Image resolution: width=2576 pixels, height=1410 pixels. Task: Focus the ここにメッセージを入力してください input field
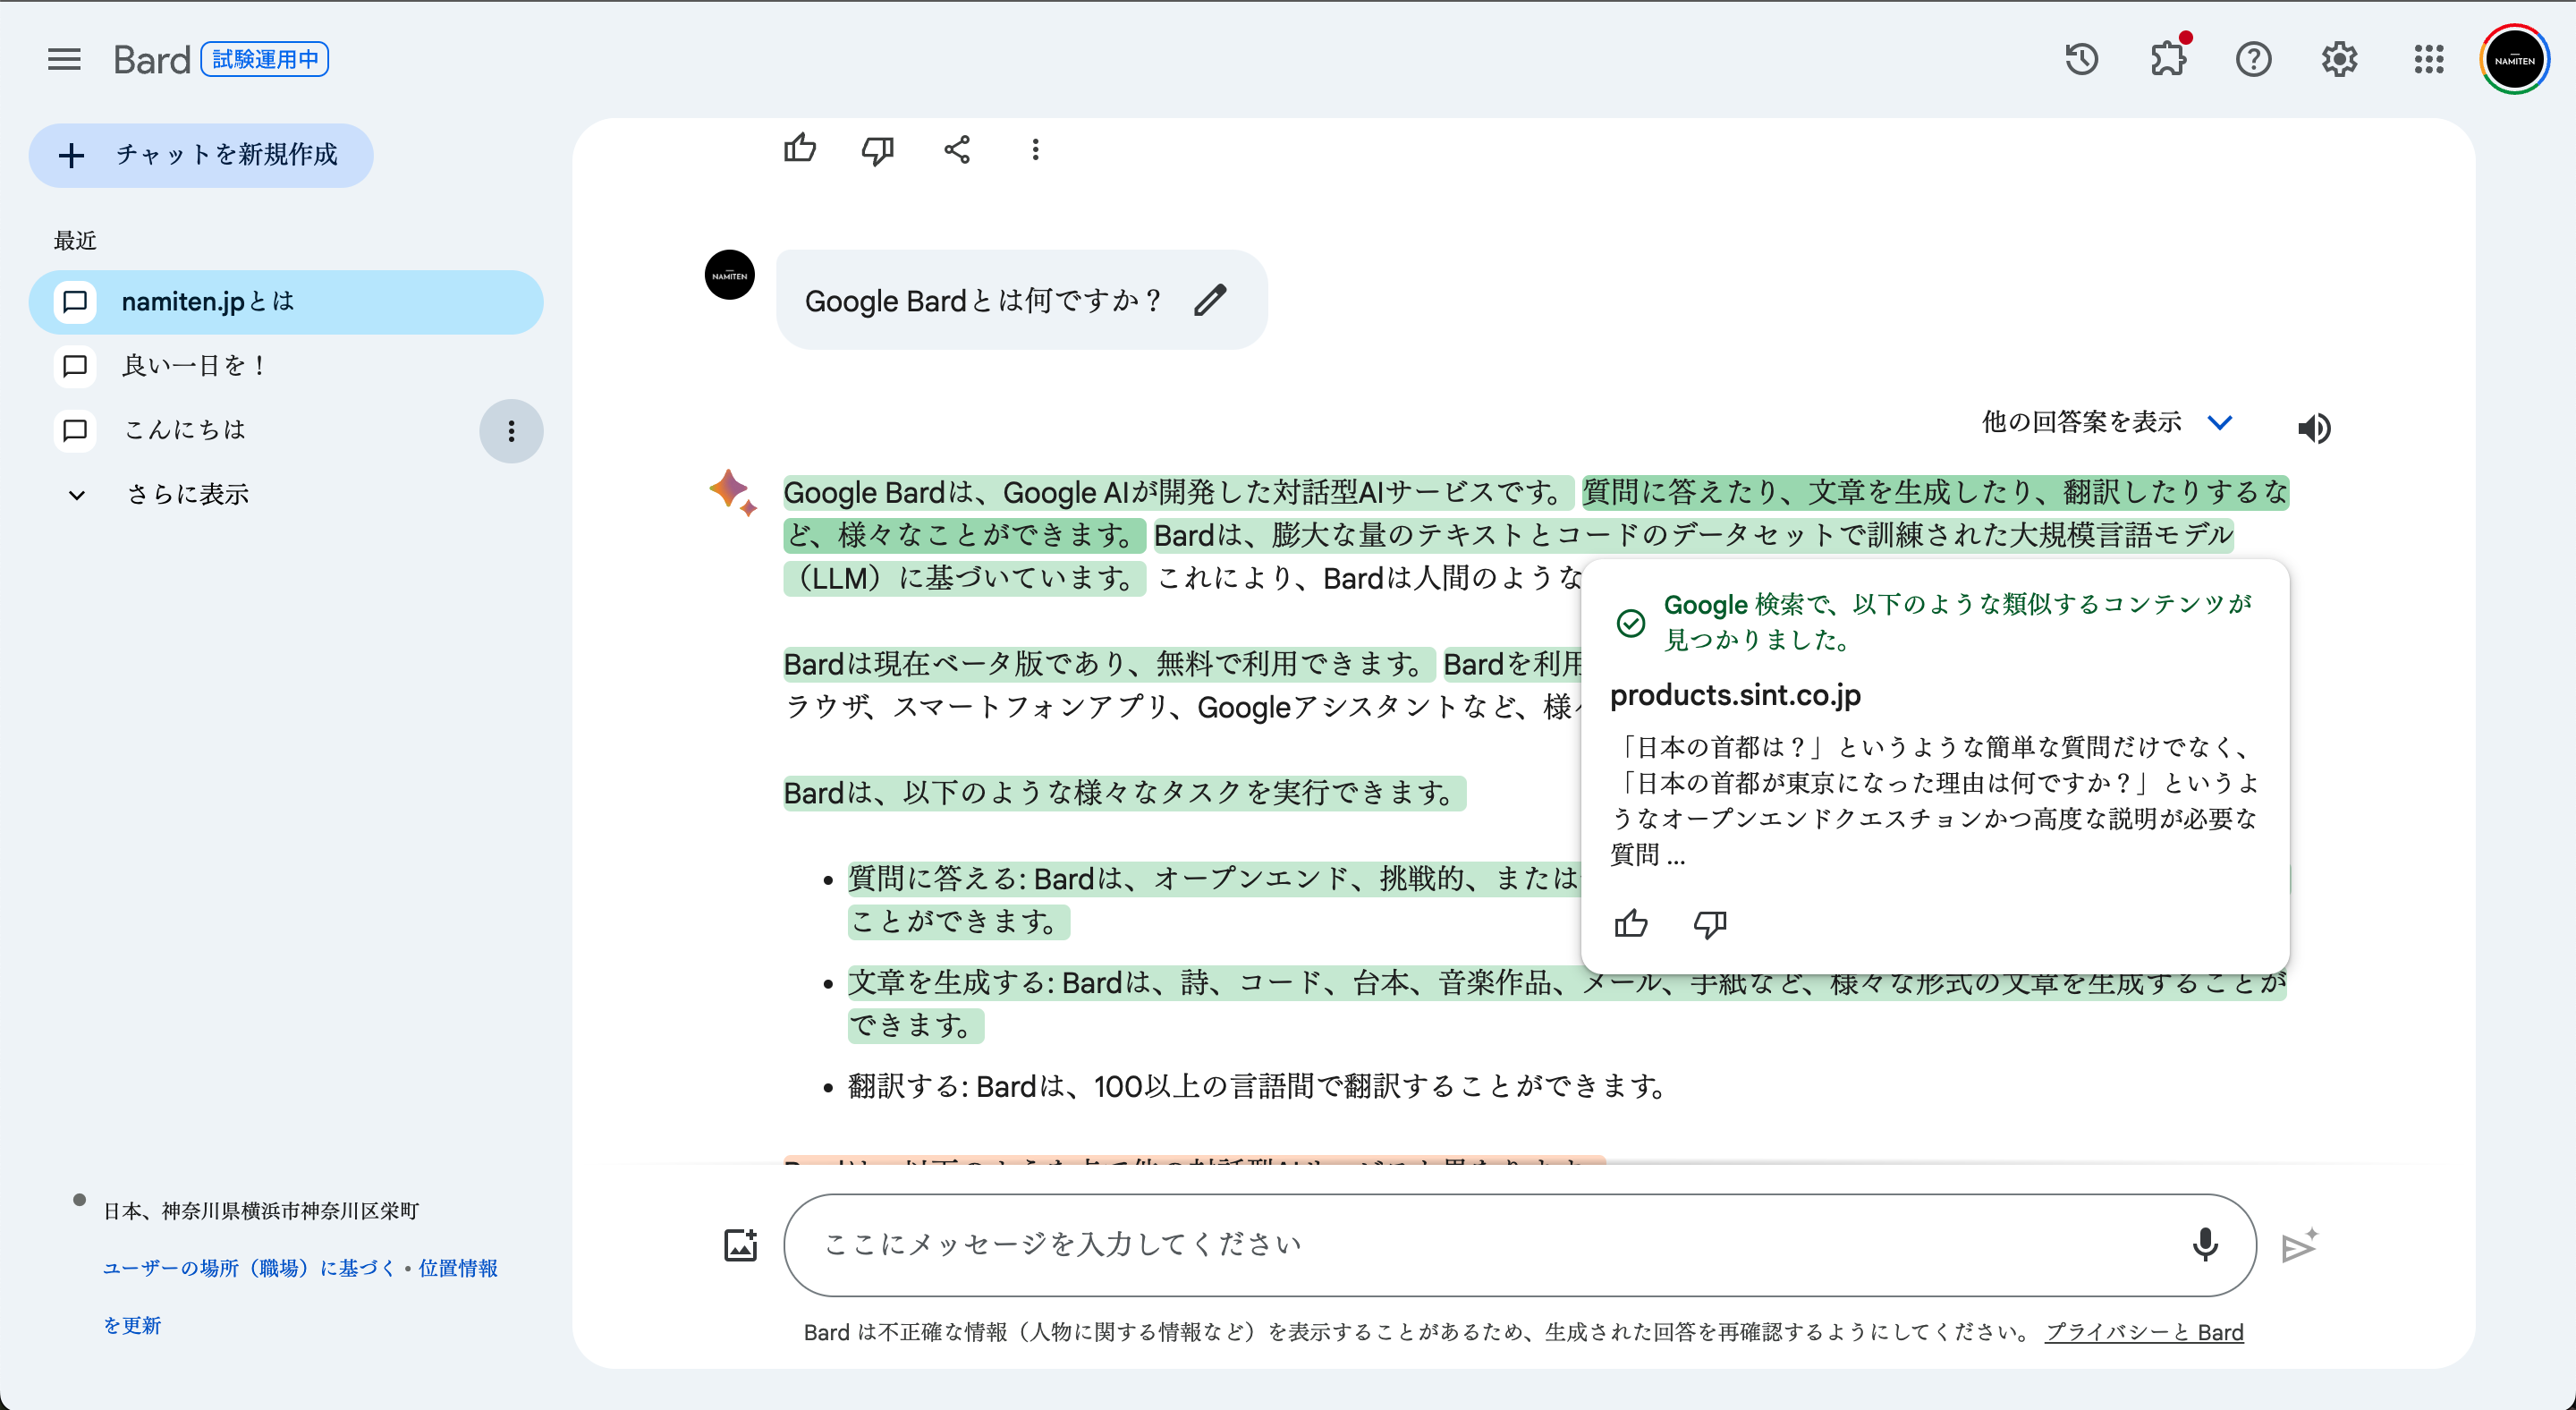(x=1520, y=1244)
